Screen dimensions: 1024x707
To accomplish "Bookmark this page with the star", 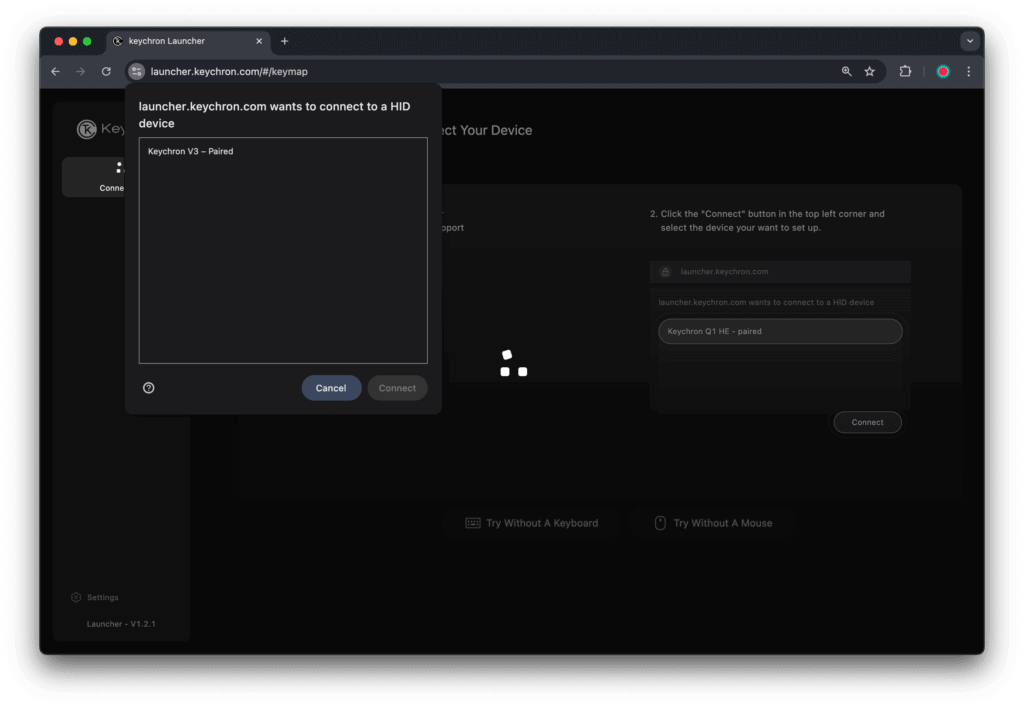I will pyautogui.click(x=870, y=71).
